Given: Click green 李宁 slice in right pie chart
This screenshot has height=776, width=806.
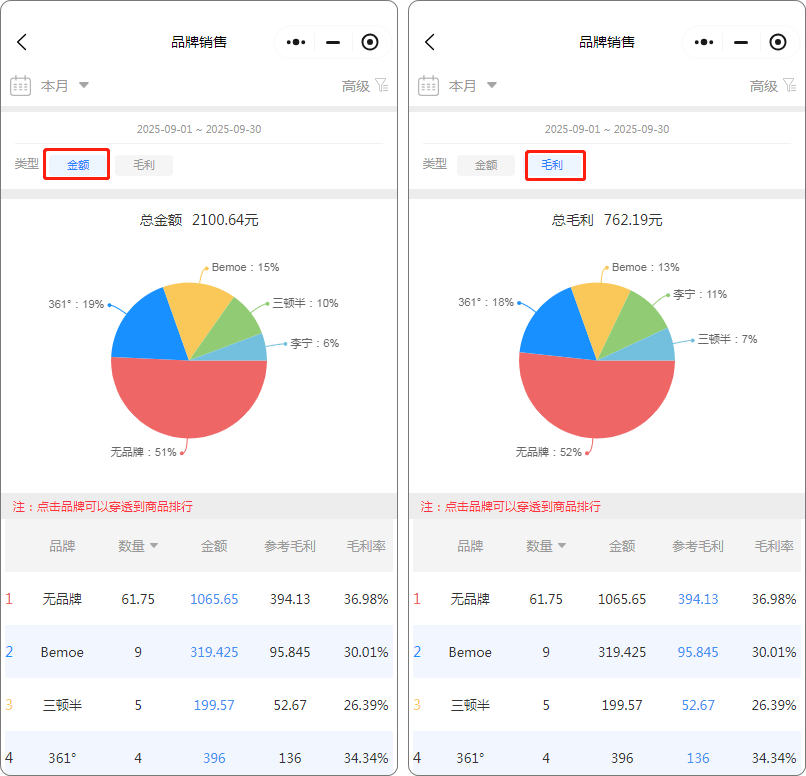Looking at the screenshot, I should (x=637, y=321).
